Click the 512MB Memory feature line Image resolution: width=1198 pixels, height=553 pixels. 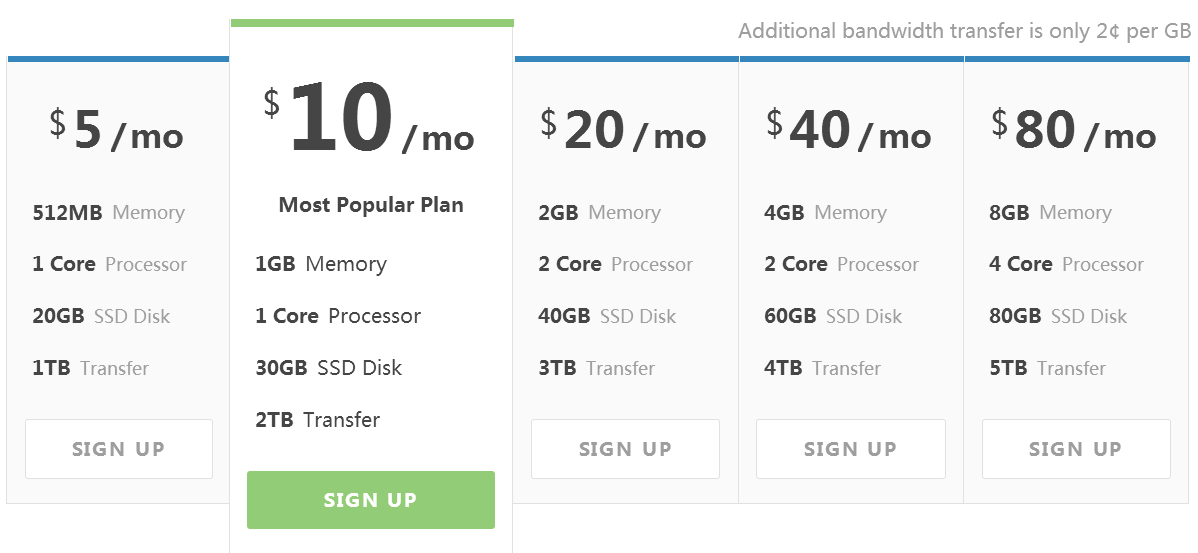click(108, 212)
